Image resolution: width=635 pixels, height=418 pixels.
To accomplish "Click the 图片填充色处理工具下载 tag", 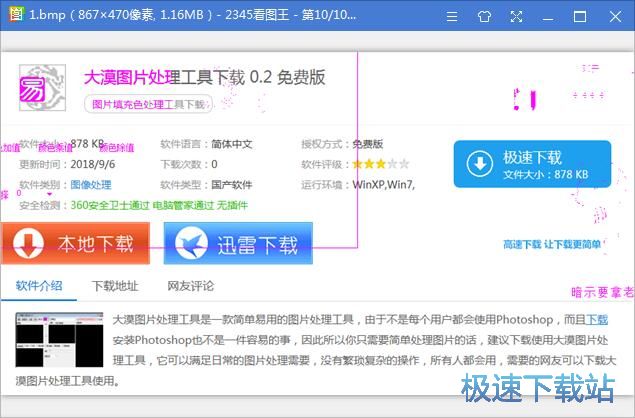I will (148, 104).
